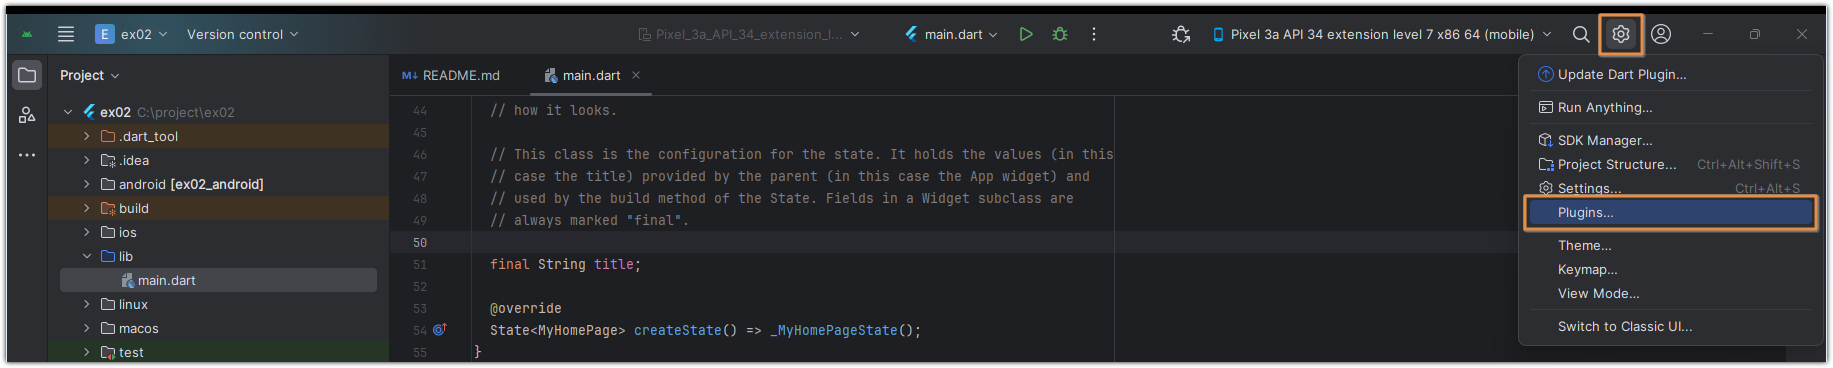This screenshot has width=1833, height=368.
Task: Open the Pixel 3a device selector dropdown
Action: tap(1382, 34)
